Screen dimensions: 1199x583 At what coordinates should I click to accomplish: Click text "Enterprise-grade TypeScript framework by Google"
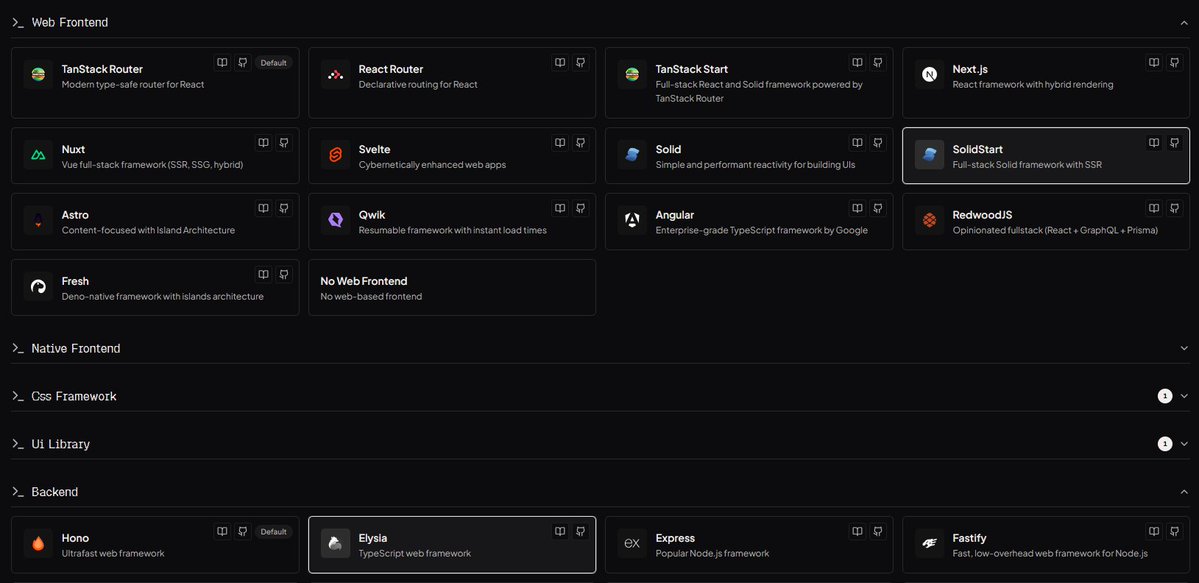pos(762,230)
